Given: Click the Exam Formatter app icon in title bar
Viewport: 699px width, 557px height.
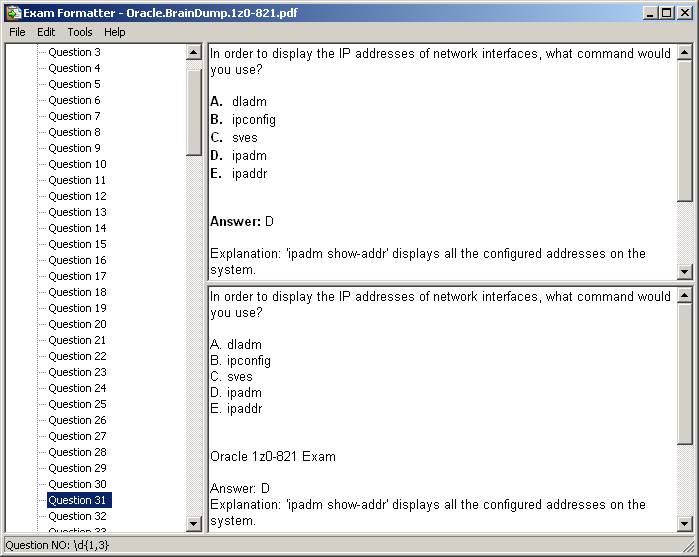Looking at the screenshot, I should click(x=13, y=13).
